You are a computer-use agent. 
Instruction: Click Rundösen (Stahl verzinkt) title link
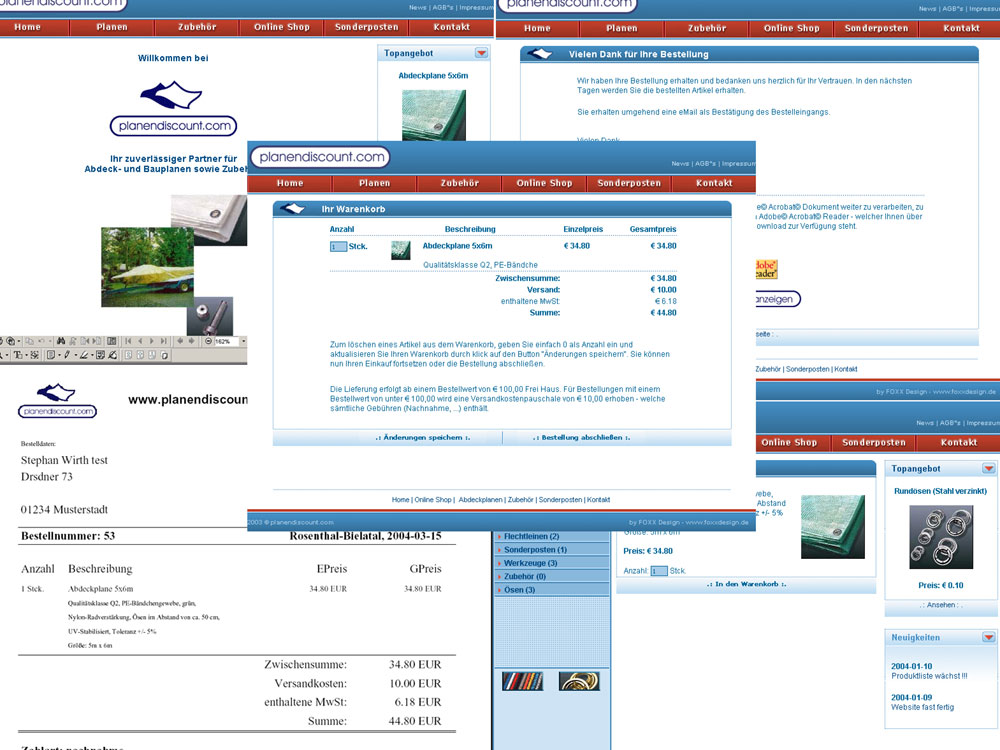pos(940,491)
